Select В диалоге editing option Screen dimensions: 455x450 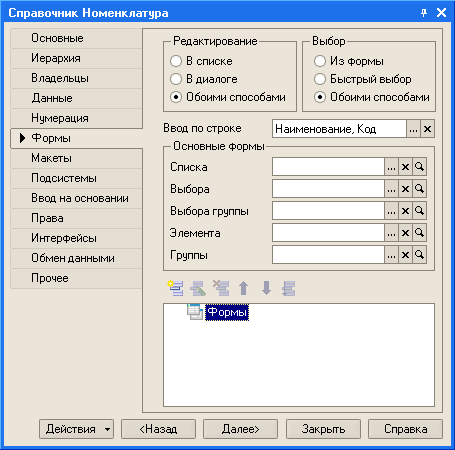pos(176,79)
